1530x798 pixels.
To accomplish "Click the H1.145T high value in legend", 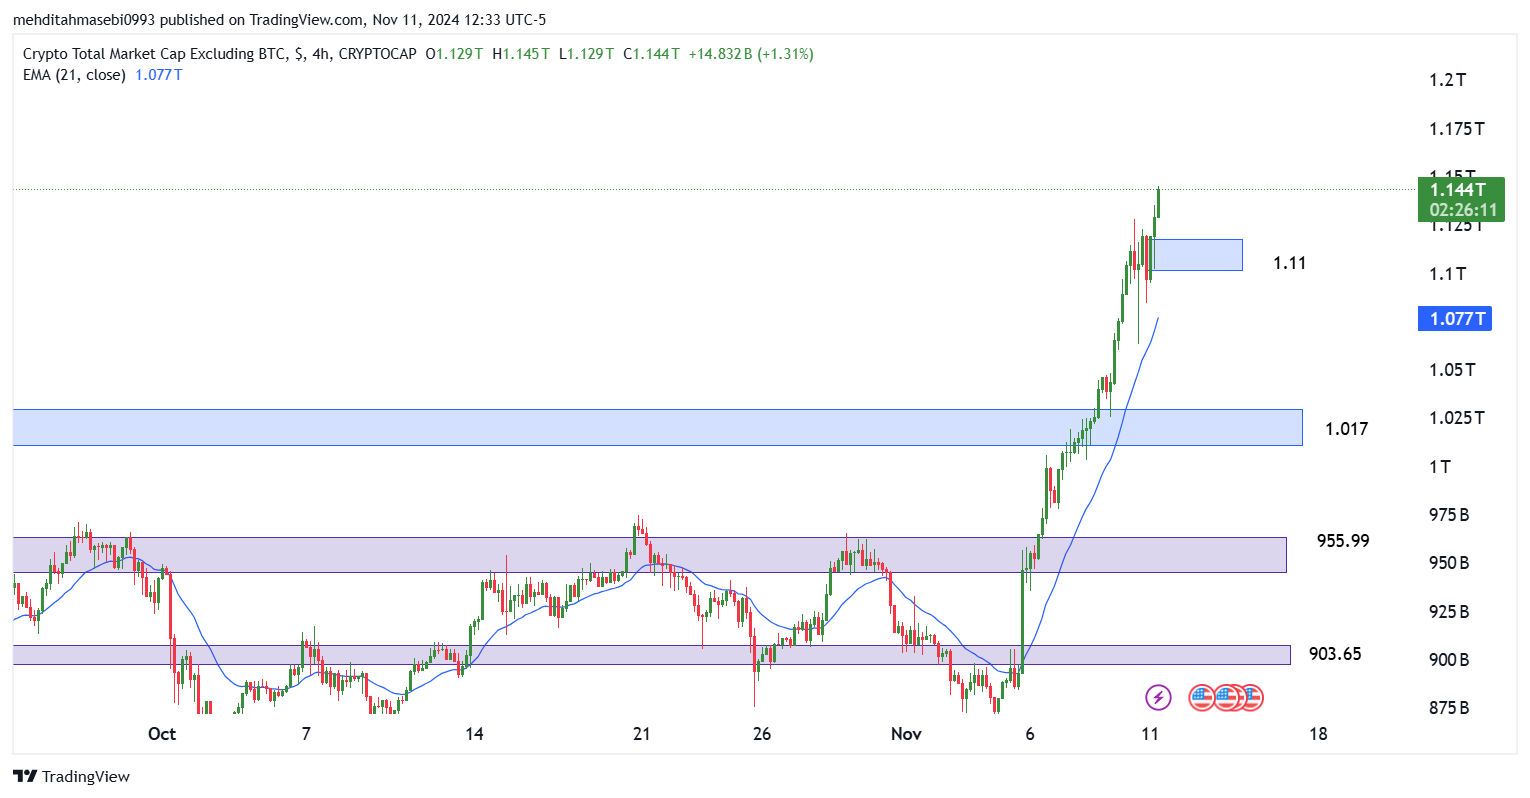I will click(520, 54).
